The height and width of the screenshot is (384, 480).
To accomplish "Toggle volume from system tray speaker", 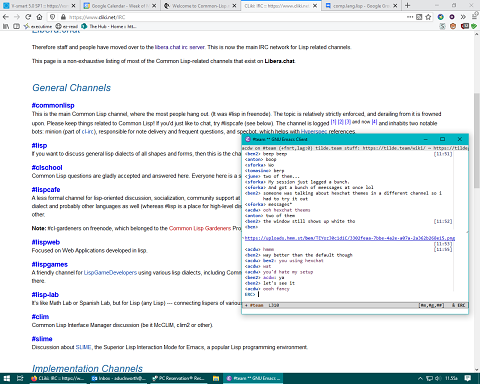I will click(438, 378).
